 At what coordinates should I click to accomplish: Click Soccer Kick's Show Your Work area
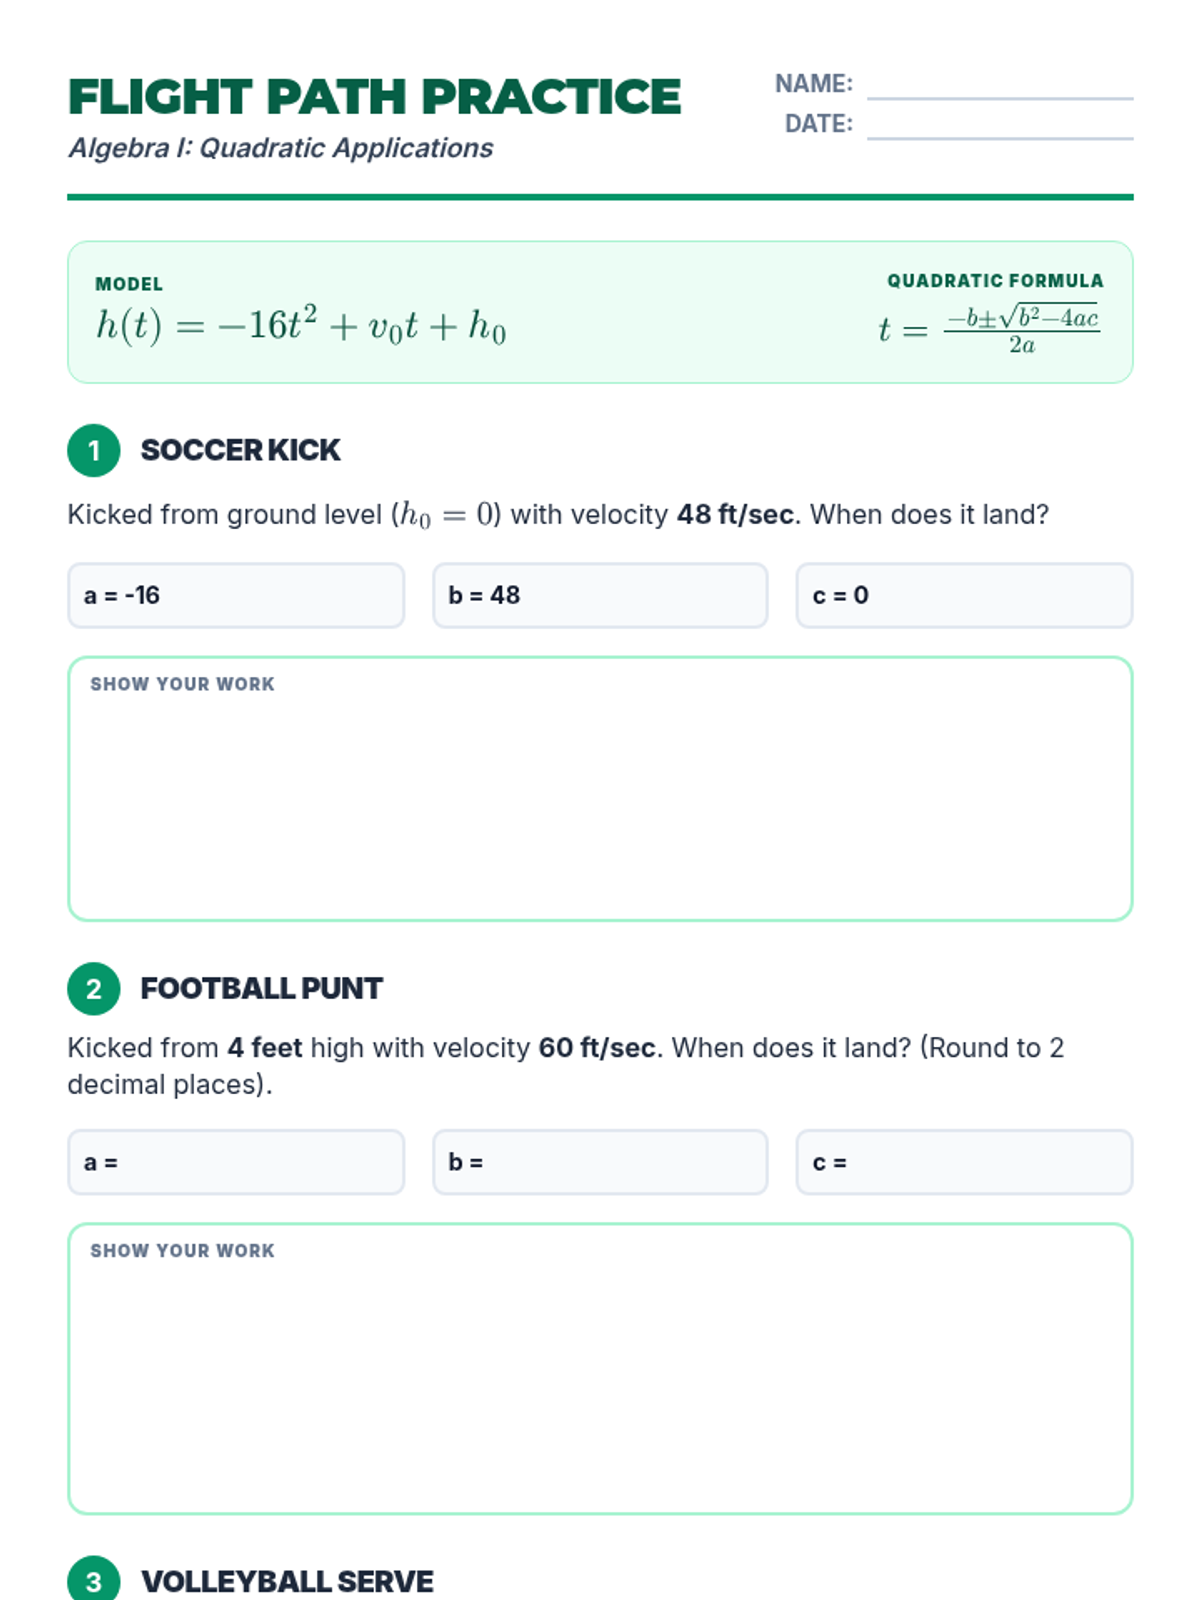(600, 800)
